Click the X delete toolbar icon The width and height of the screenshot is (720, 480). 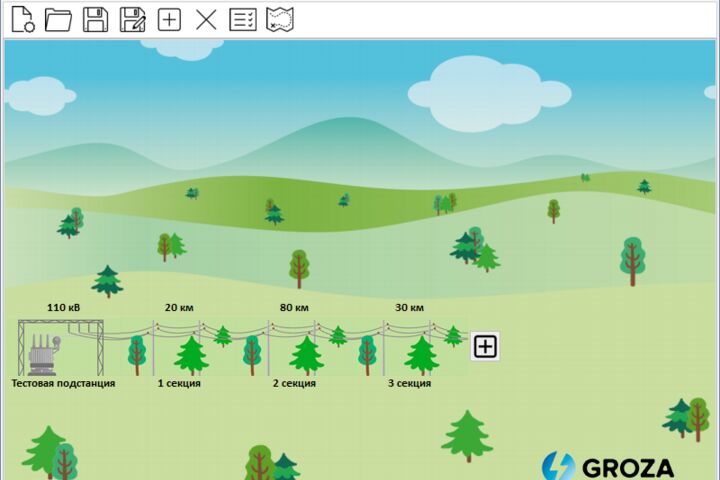[x=206, y=20]
